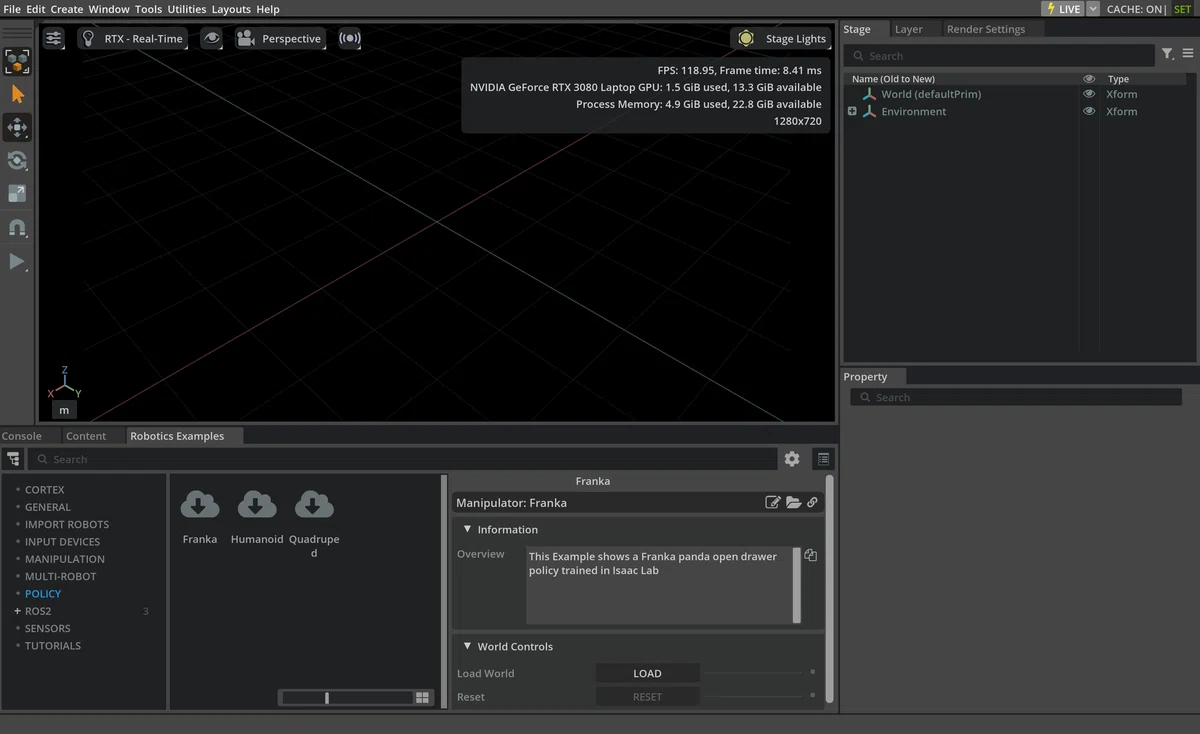The width and height of the screenshot is (1200, 734).
Task: Open viewport settings sliders icon
Action: pos(54,39)
